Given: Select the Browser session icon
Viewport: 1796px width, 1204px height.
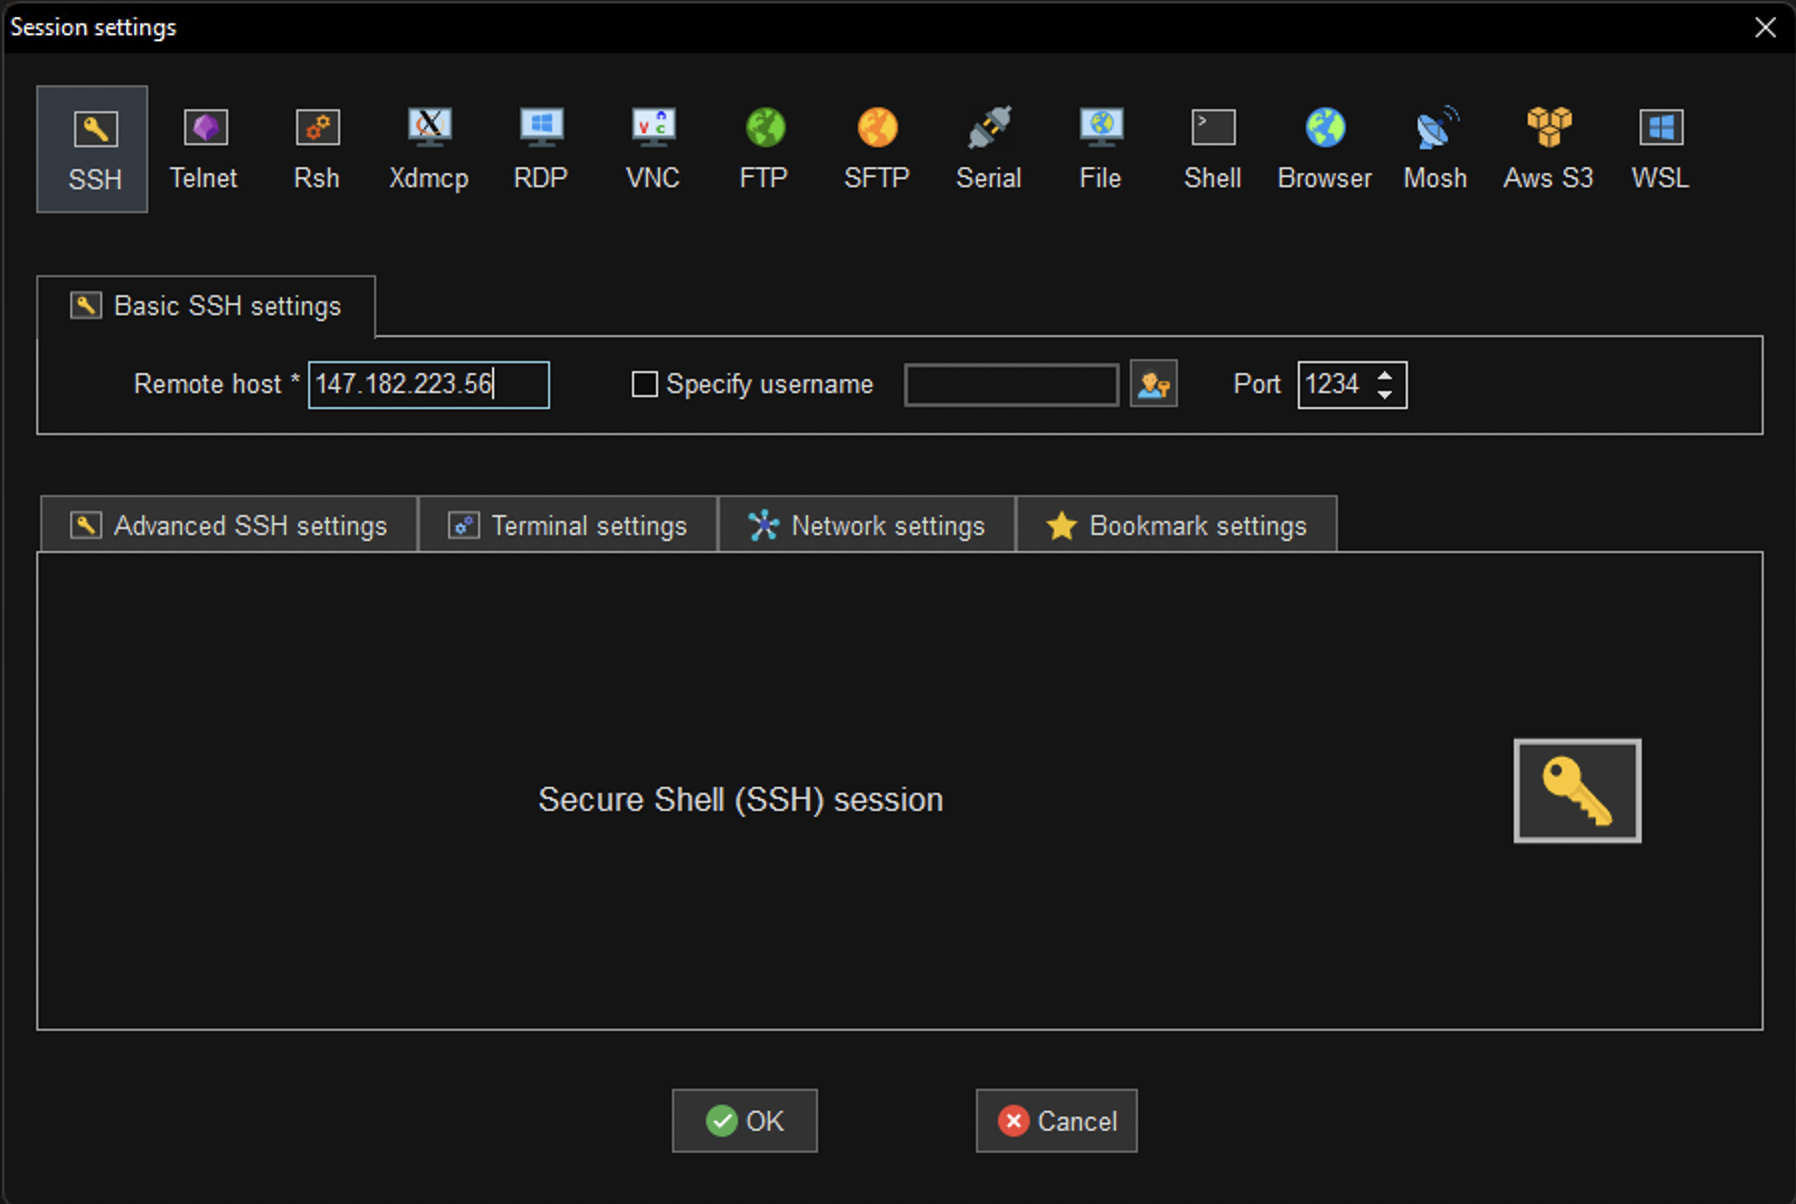Looking at the screenshot, I should (1325, 149).
